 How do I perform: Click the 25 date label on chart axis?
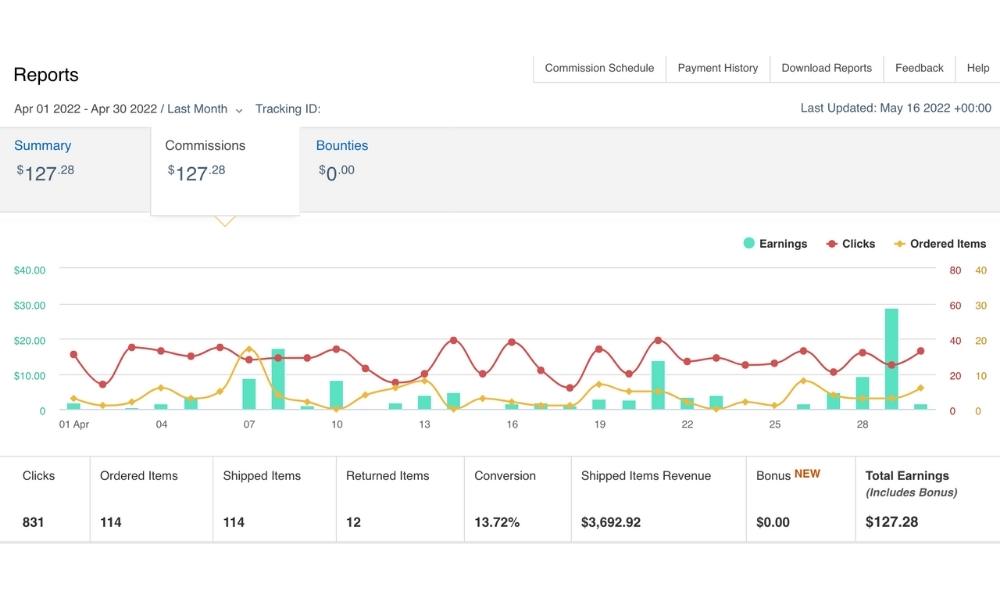(775, 424)
